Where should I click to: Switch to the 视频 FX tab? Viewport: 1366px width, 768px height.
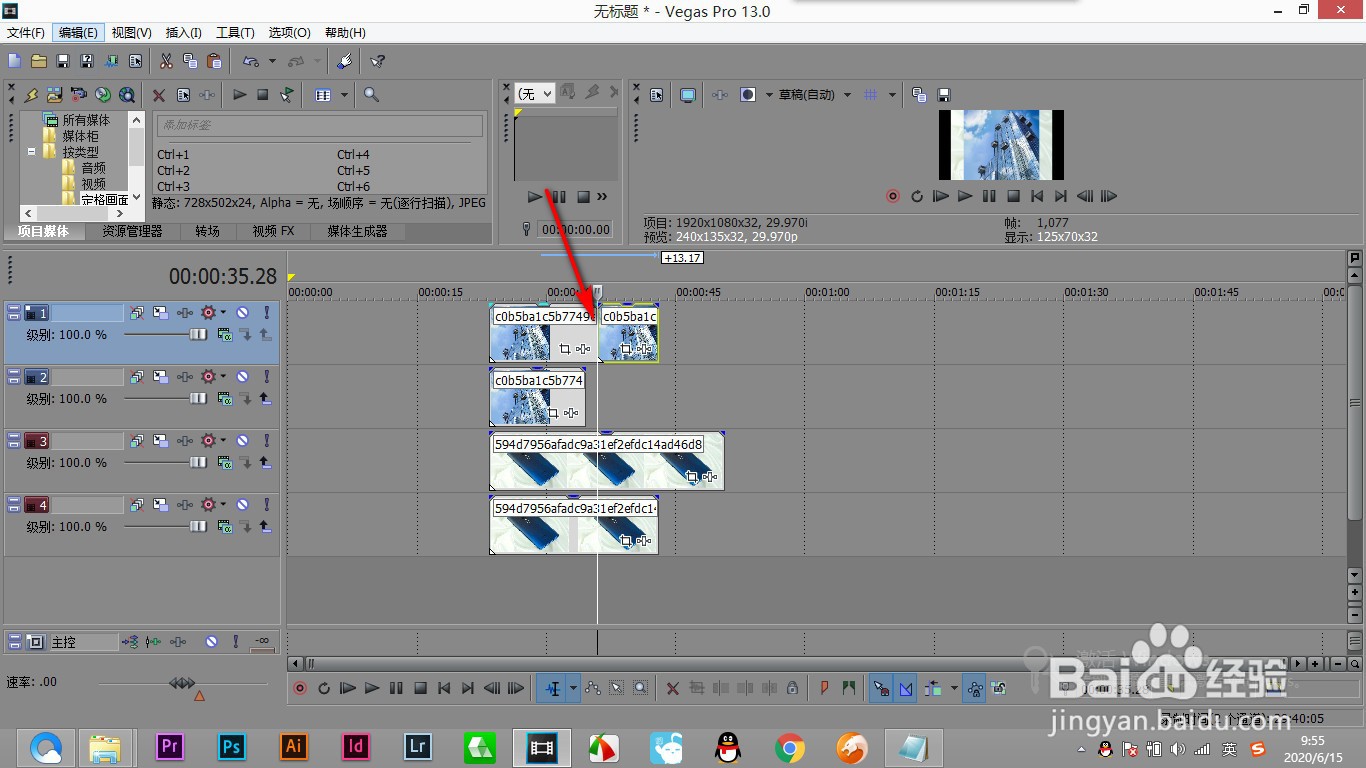pos(273,231)
